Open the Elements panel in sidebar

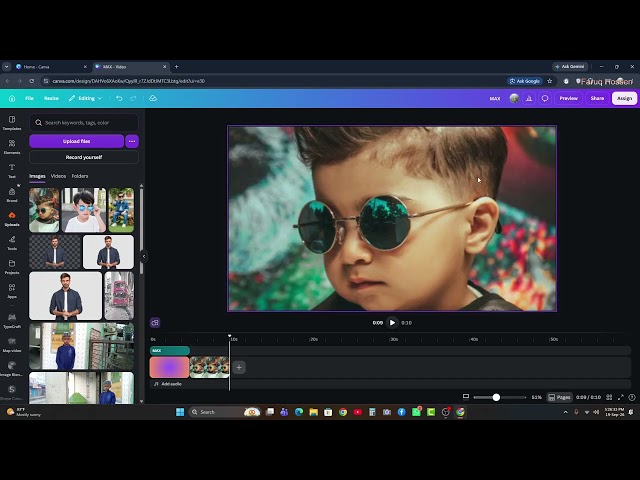tap(12, 147)
